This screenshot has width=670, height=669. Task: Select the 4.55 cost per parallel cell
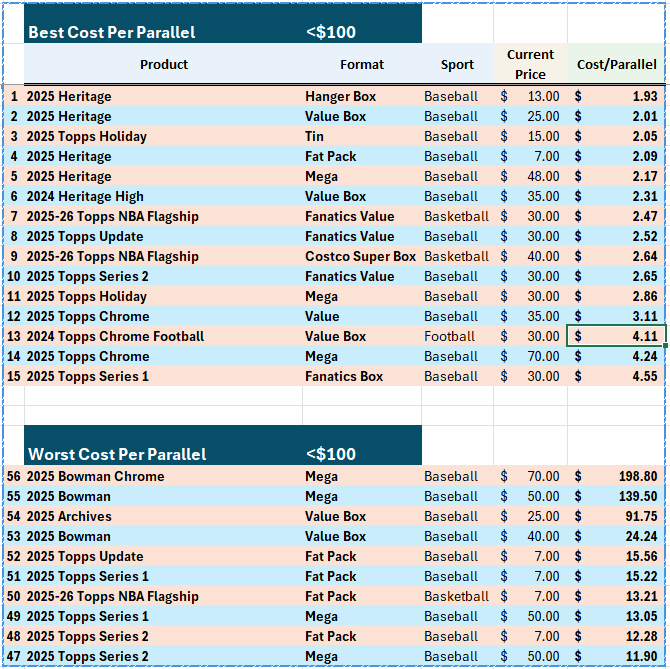[x=616, y=376]
